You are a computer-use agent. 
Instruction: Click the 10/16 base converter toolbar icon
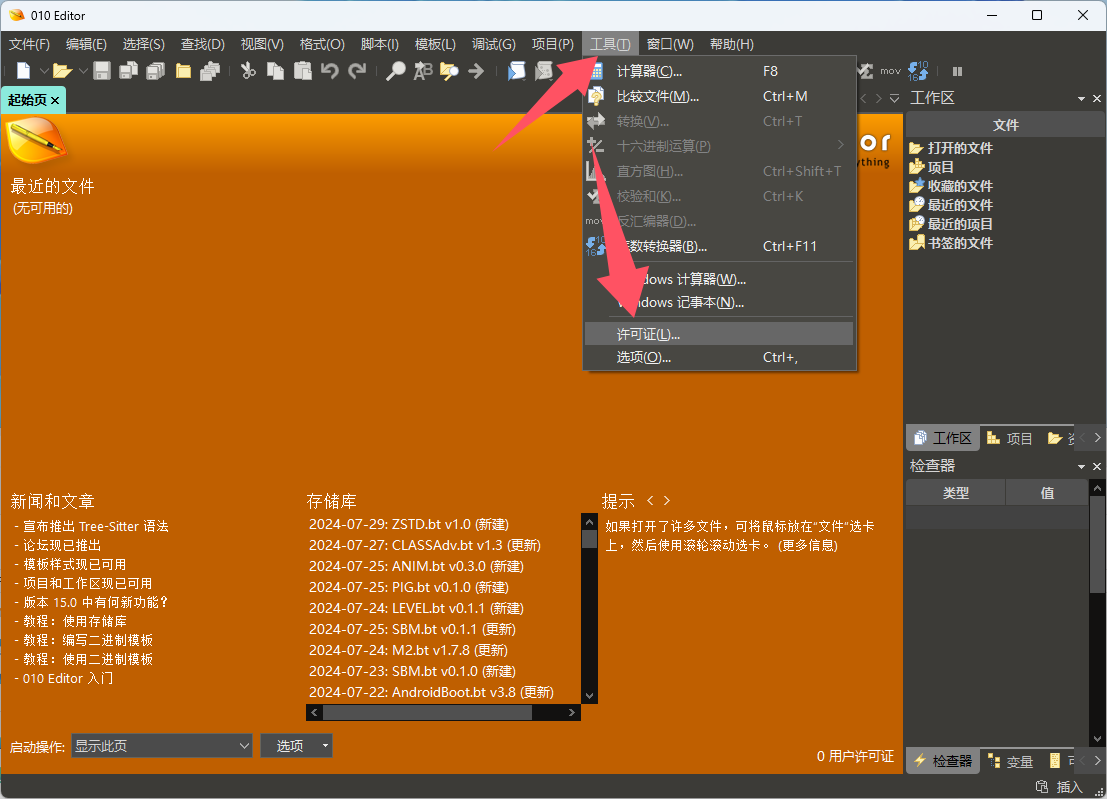point(918,71)
